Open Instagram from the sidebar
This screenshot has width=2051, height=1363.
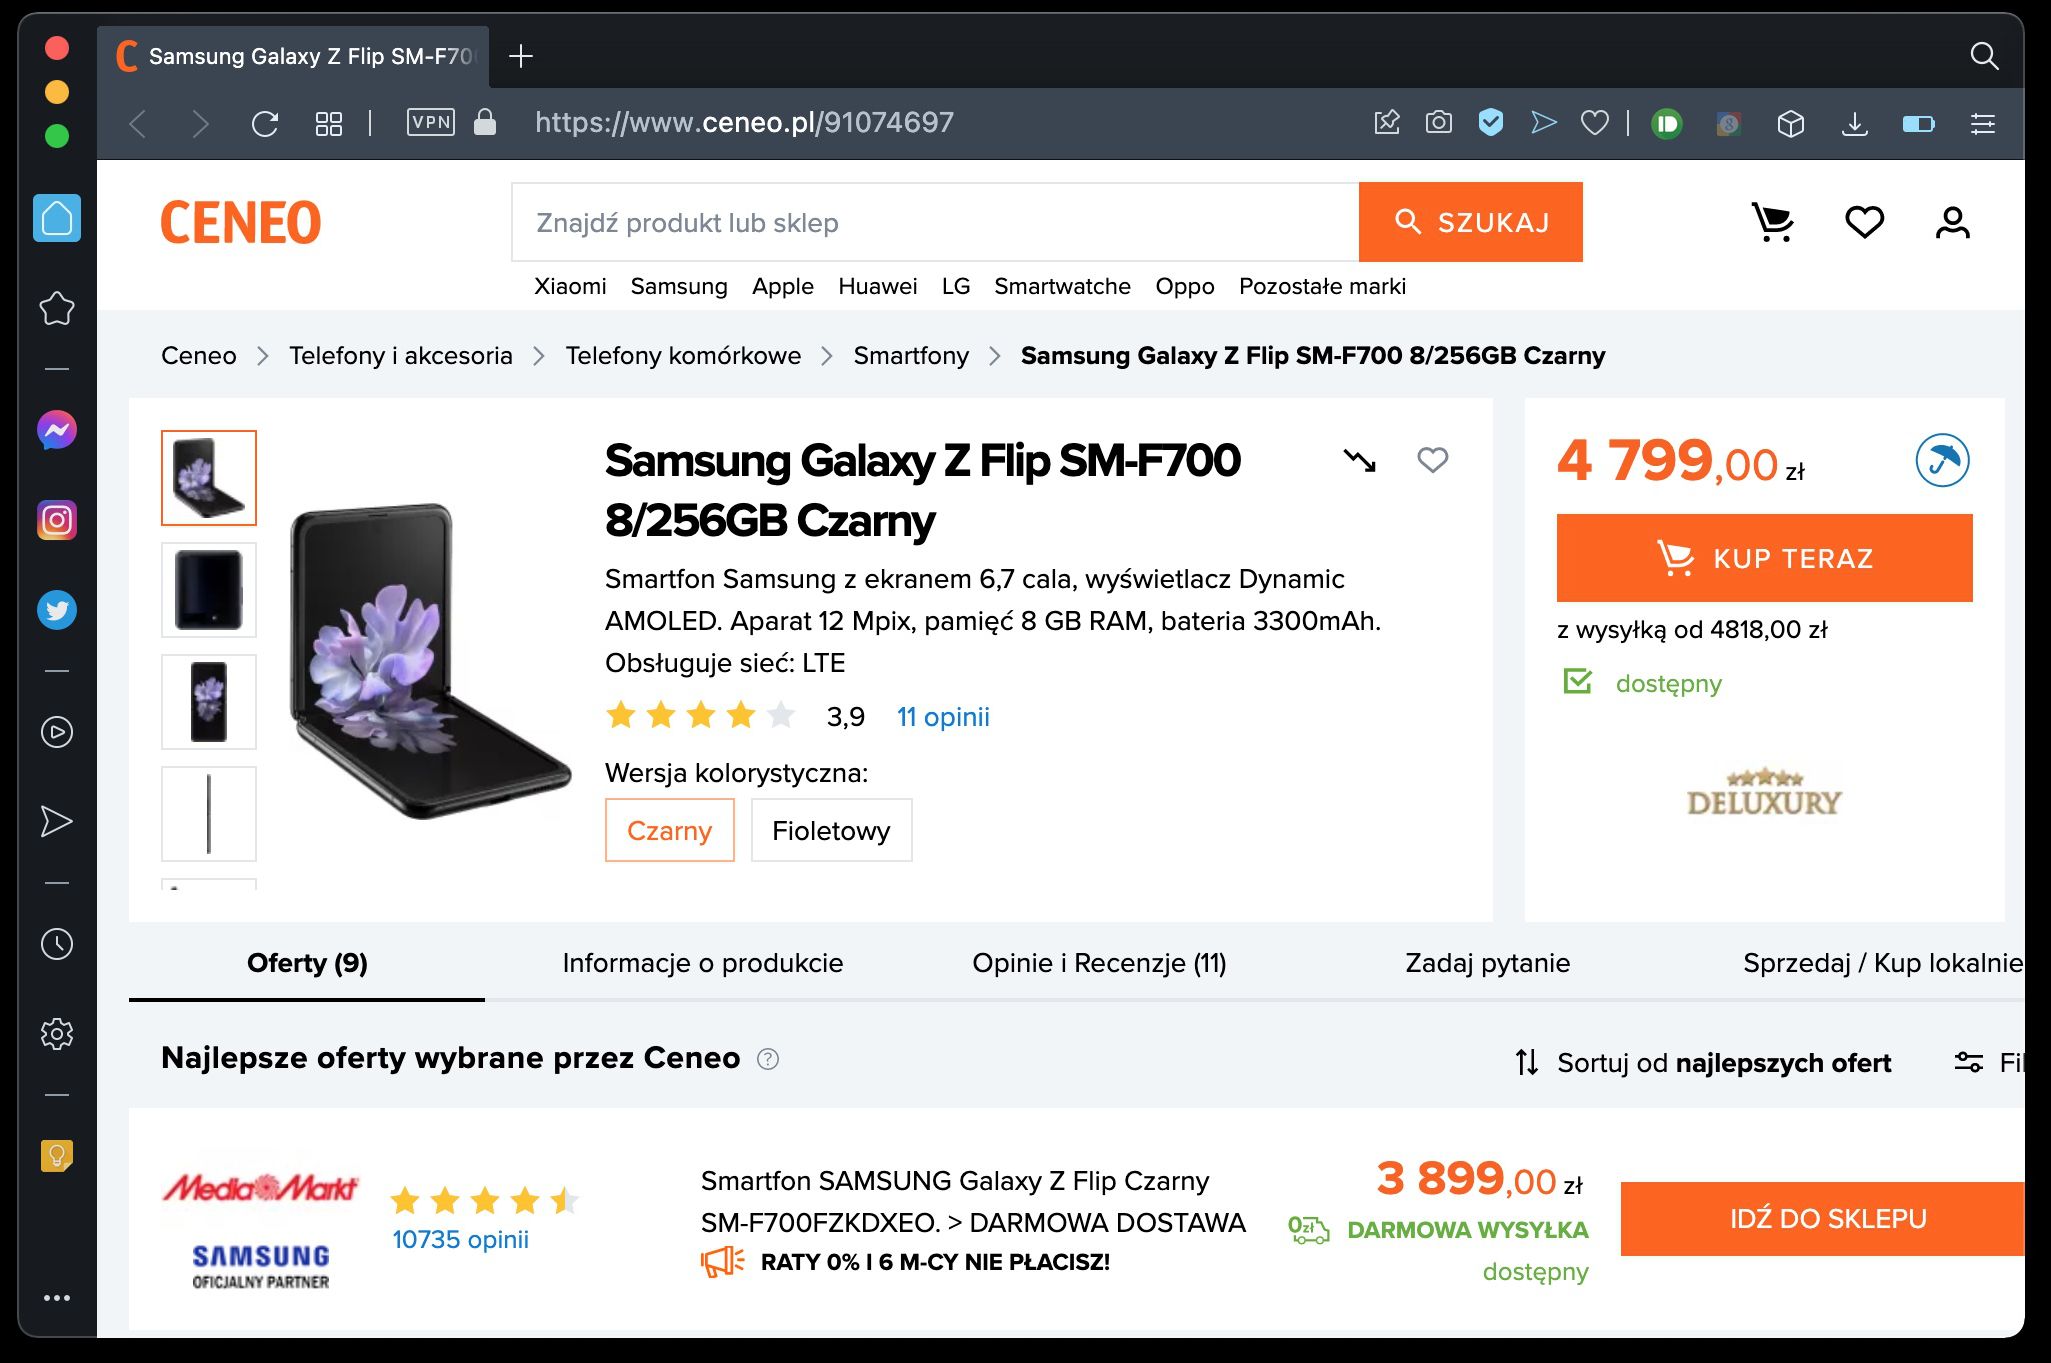point(57,519)
